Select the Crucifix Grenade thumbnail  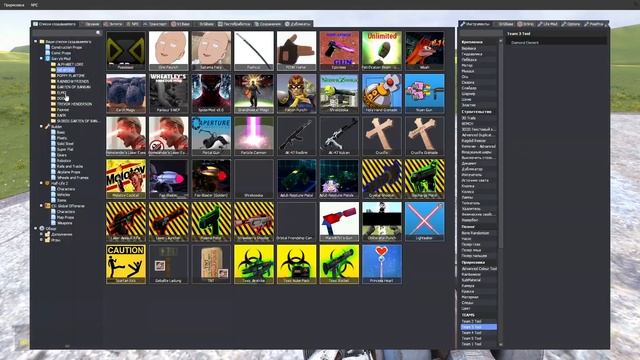424,136
